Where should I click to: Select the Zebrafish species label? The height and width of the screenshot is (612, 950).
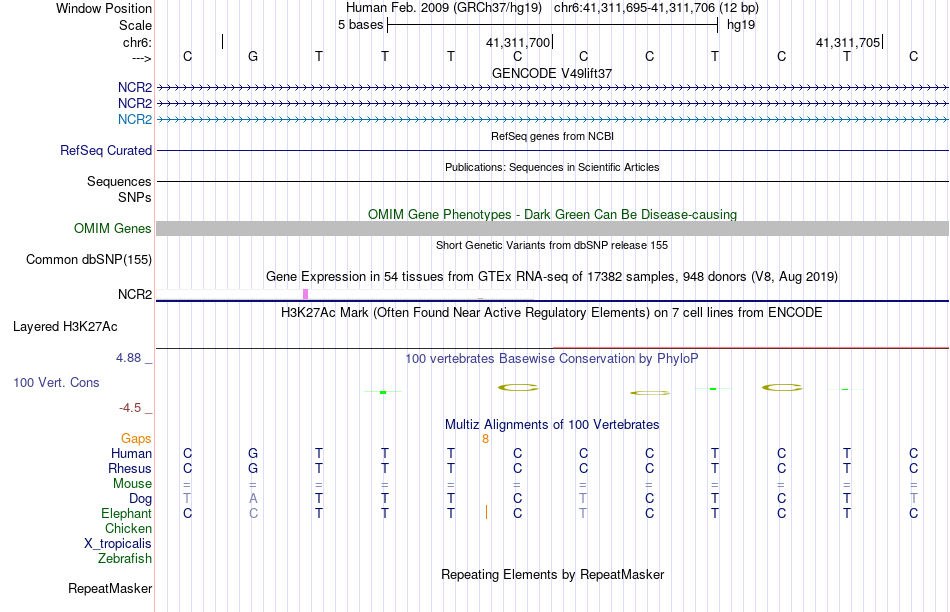coord(125,558)
